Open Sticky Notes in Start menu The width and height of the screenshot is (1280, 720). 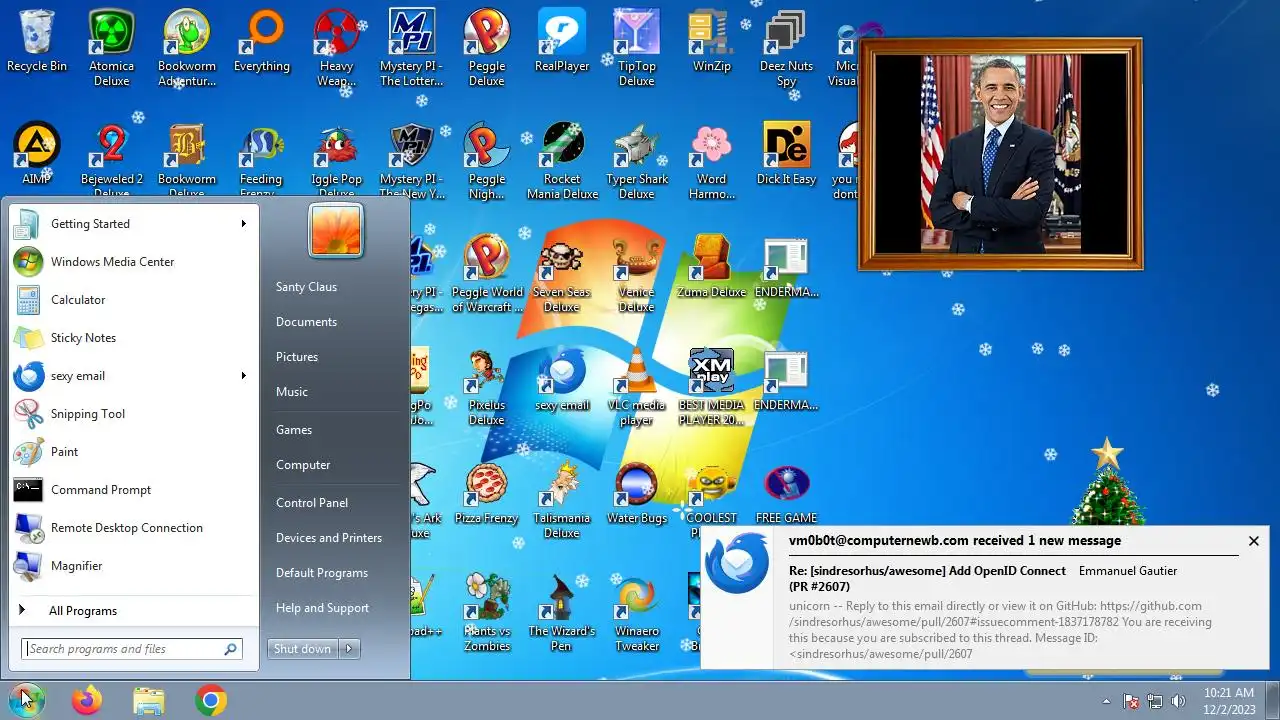[133, 338]
